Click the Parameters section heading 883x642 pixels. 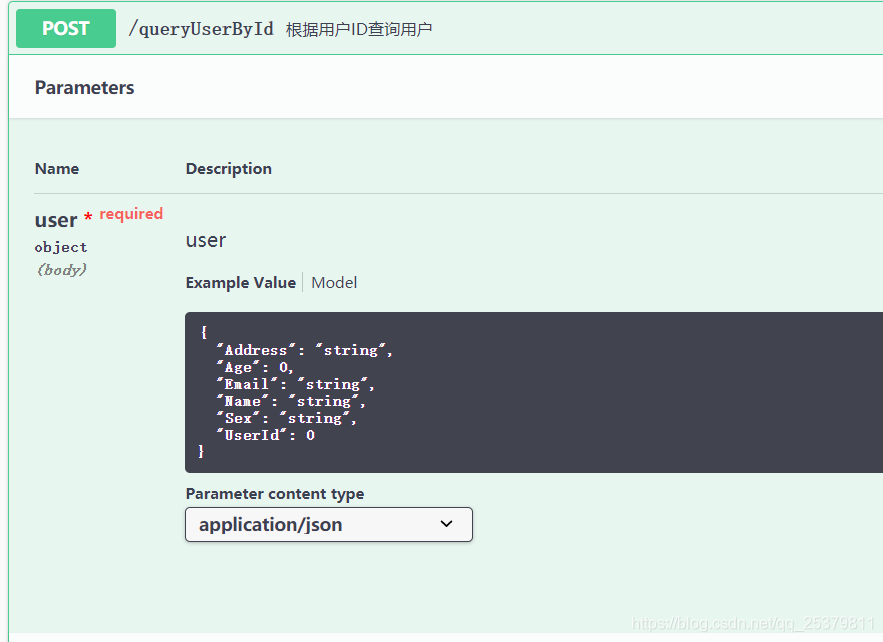click(84, 88)
